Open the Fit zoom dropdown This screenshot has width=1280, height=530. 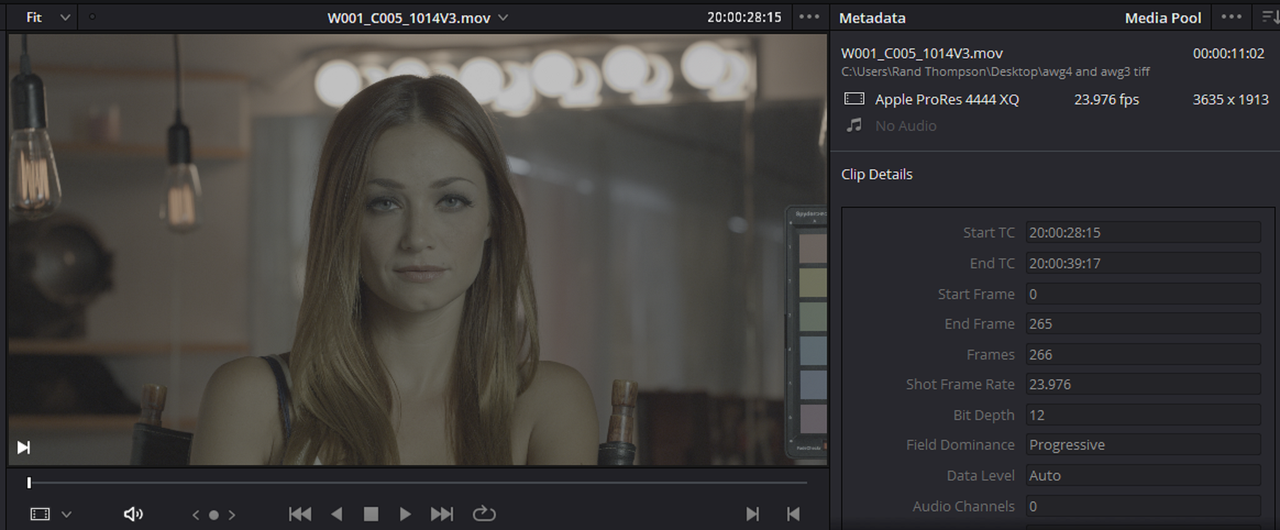pyautogui.click(x=48, y=17)
